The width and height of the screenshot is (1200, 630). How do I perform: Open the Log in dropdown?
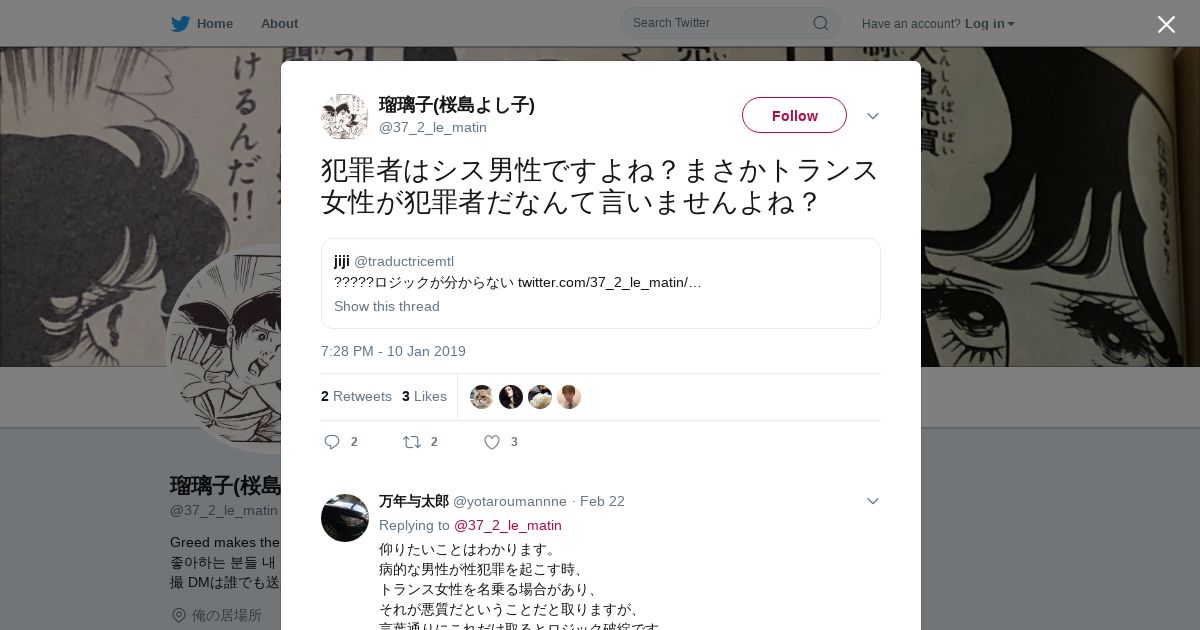click(x=989, y=23)
